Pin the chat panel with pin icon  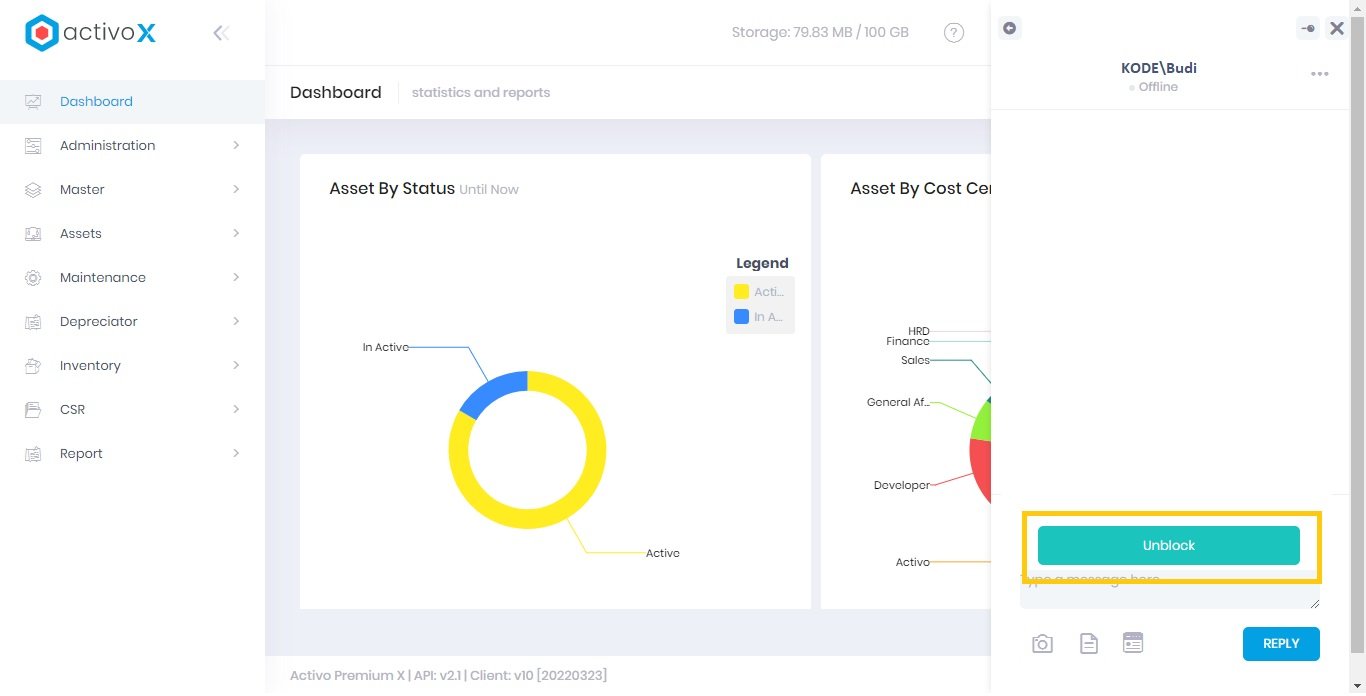point(1307,29)
